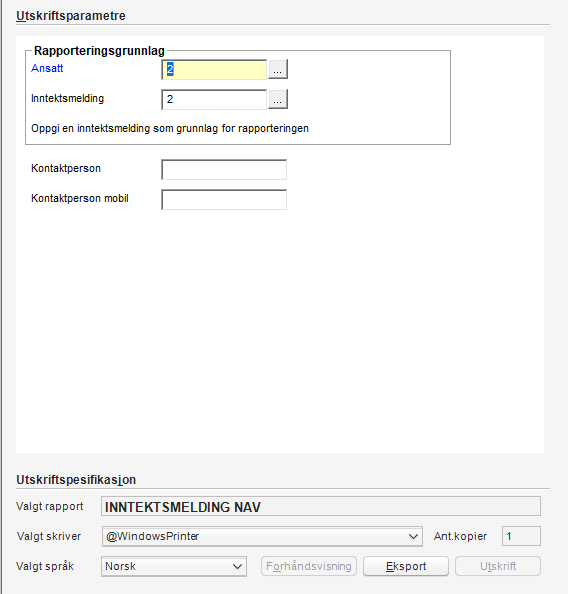
Task: Click the Valgt rapport field showing INNTEKTSMELDING NAV
Action: click(x=321, y=506)
